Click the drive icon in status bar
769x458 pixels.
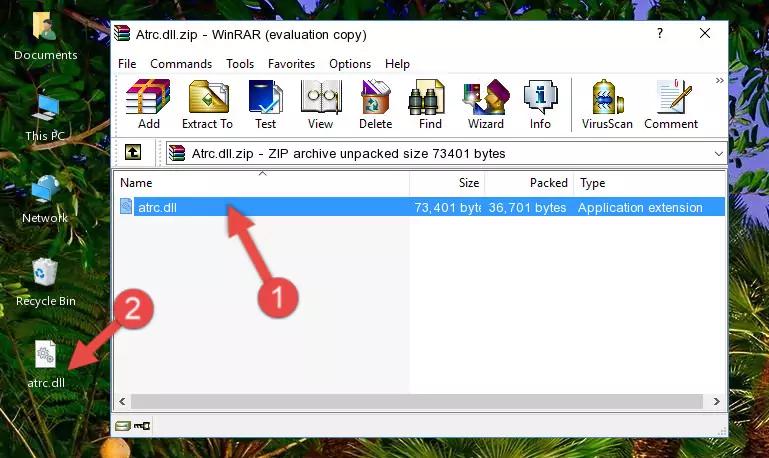123,426
